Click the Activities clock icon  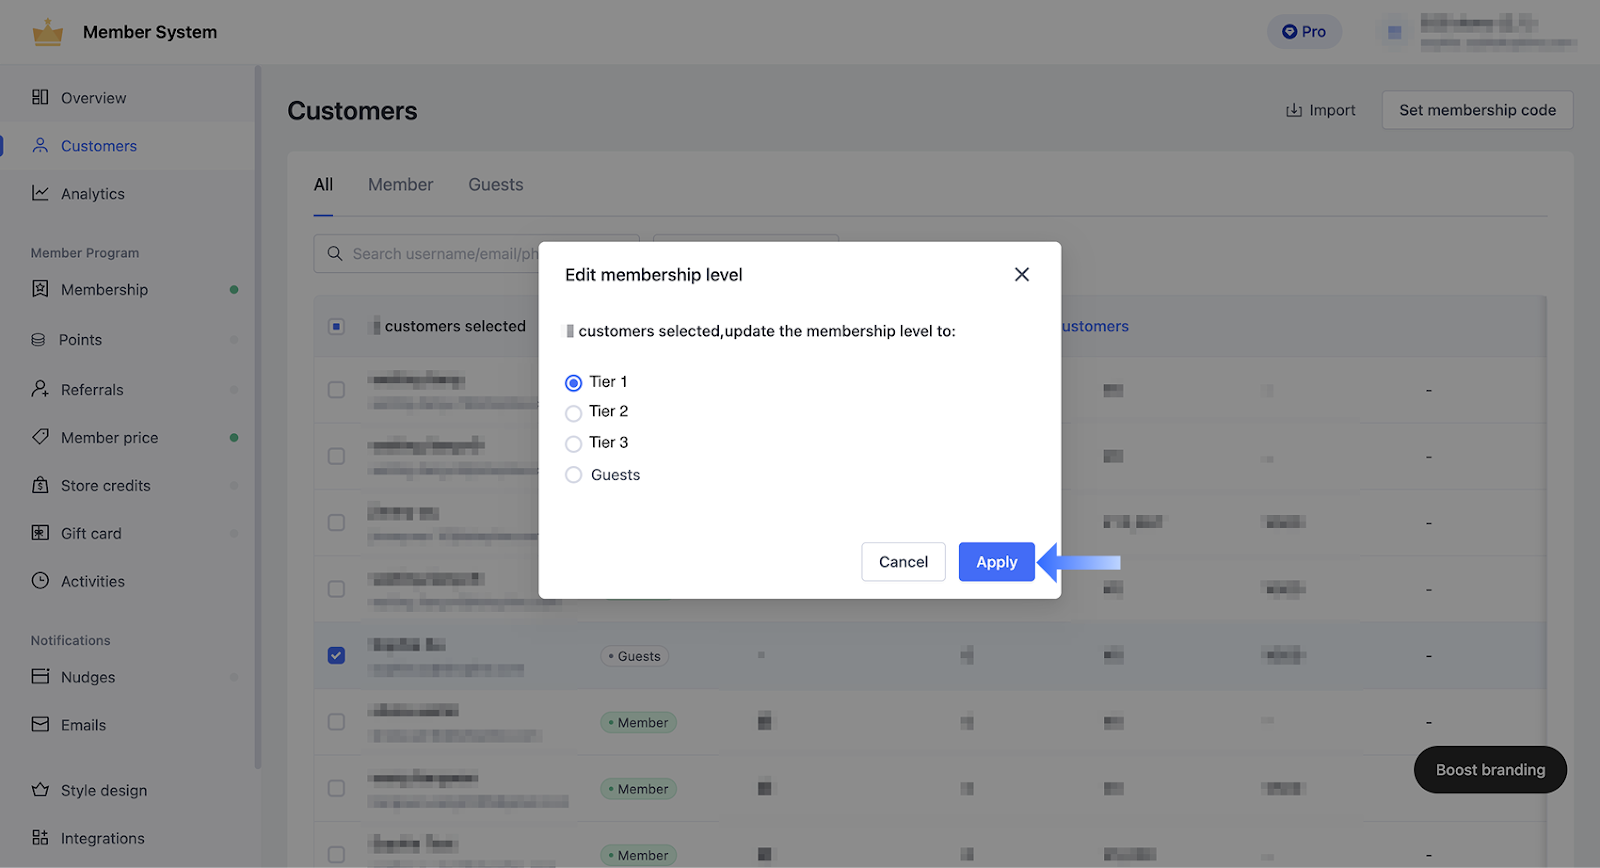[x=40, y=581]
